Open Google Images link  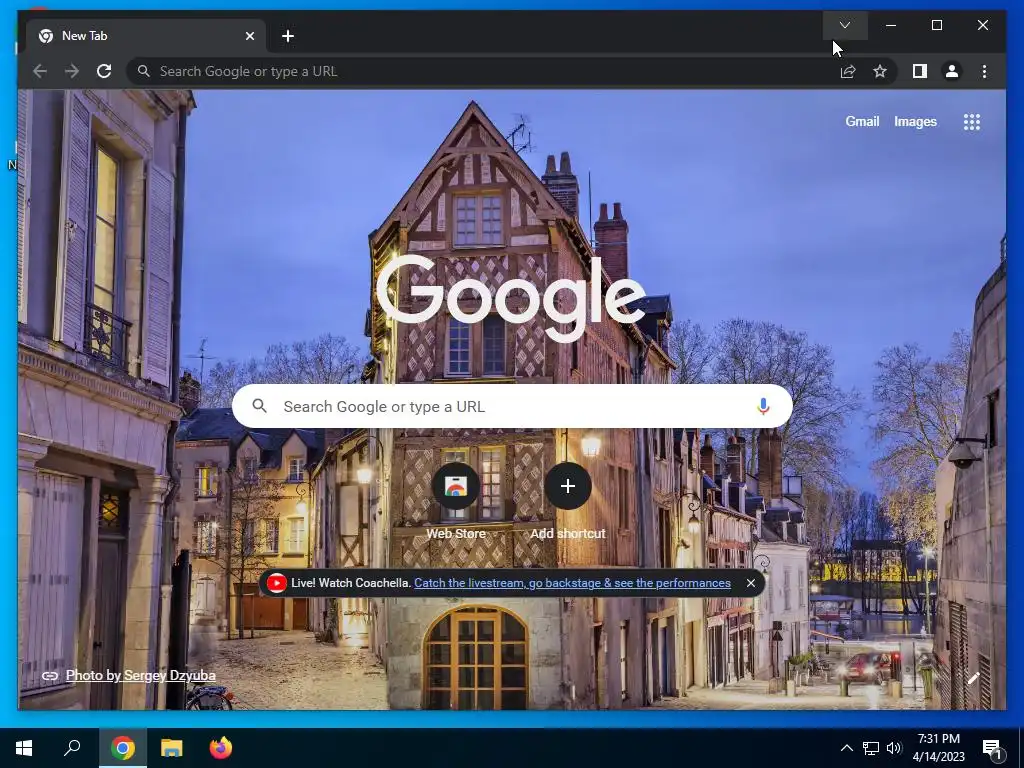[915, 121]
